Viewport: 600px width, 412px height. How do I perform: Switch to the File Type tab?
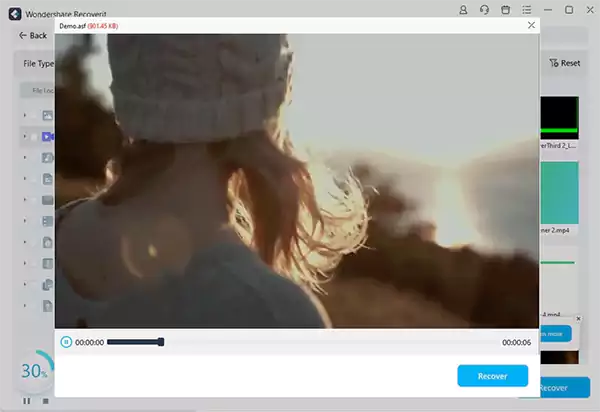[38, 64]
